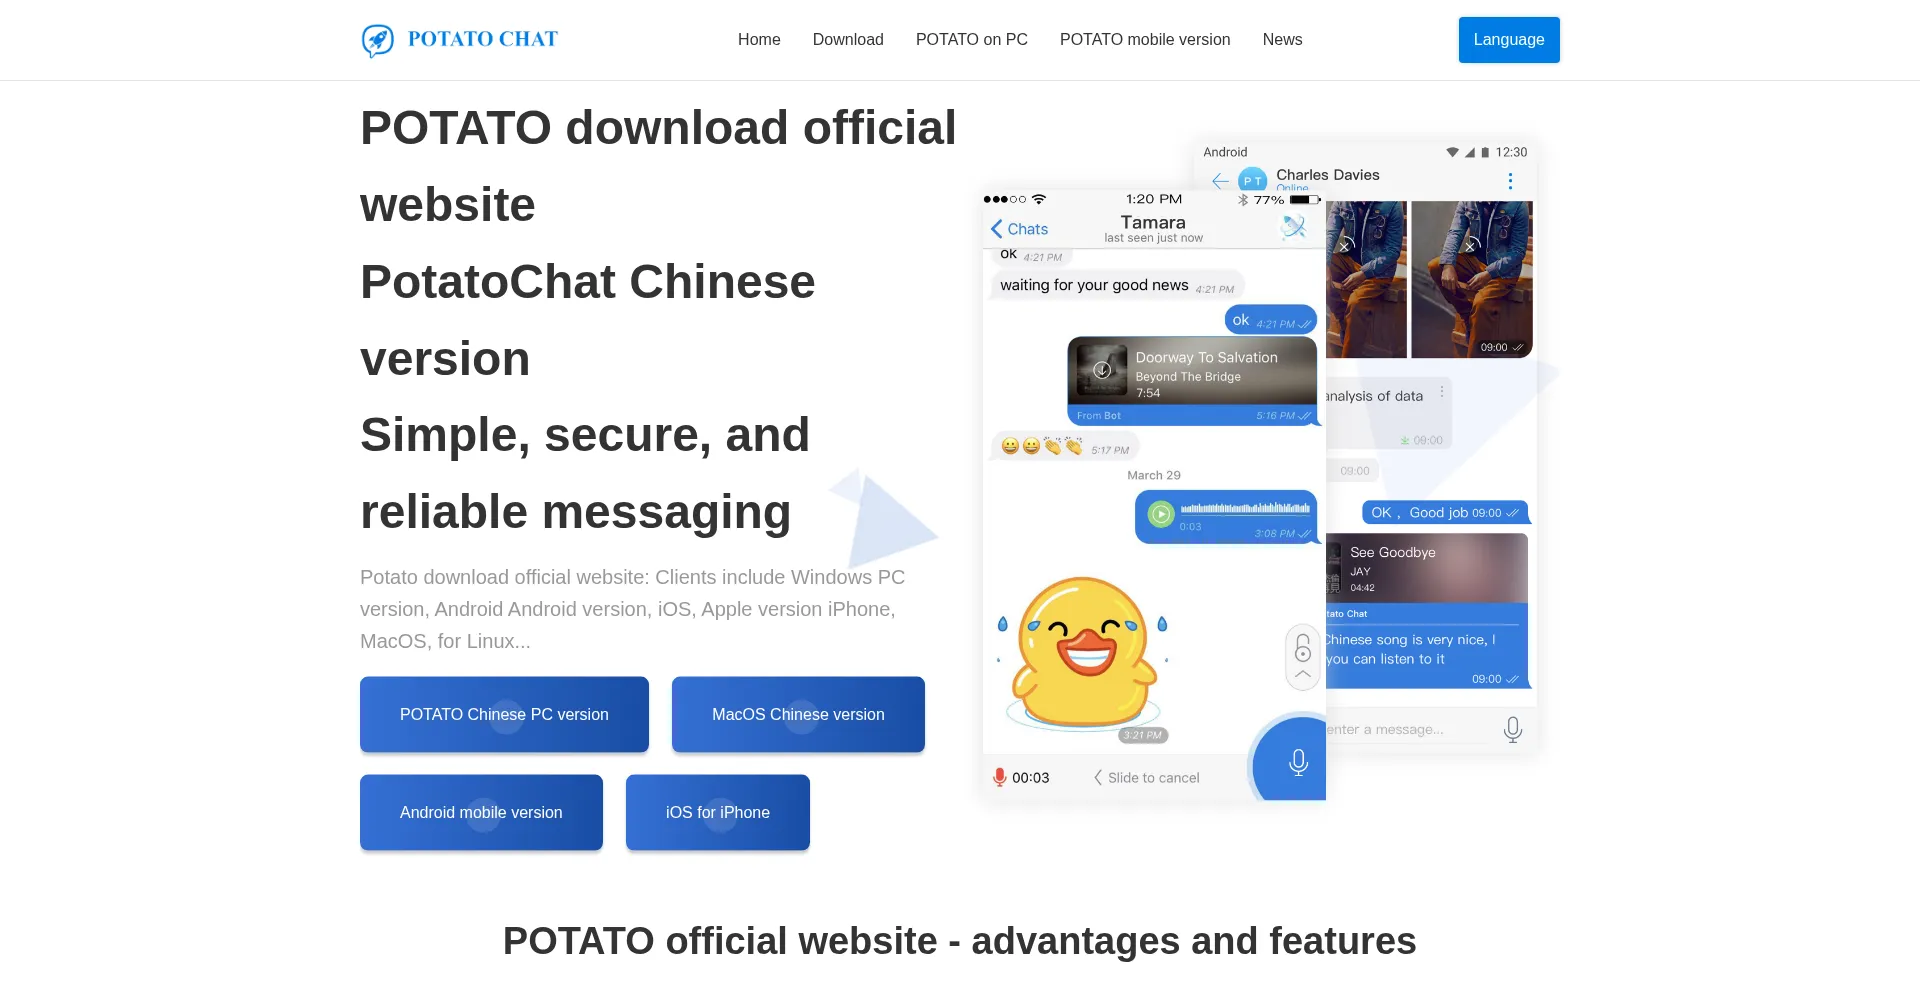The height and width of the screenshot is (993, 1920).
Task: Click the microphone icon in message input
Action: point(1512,730)
